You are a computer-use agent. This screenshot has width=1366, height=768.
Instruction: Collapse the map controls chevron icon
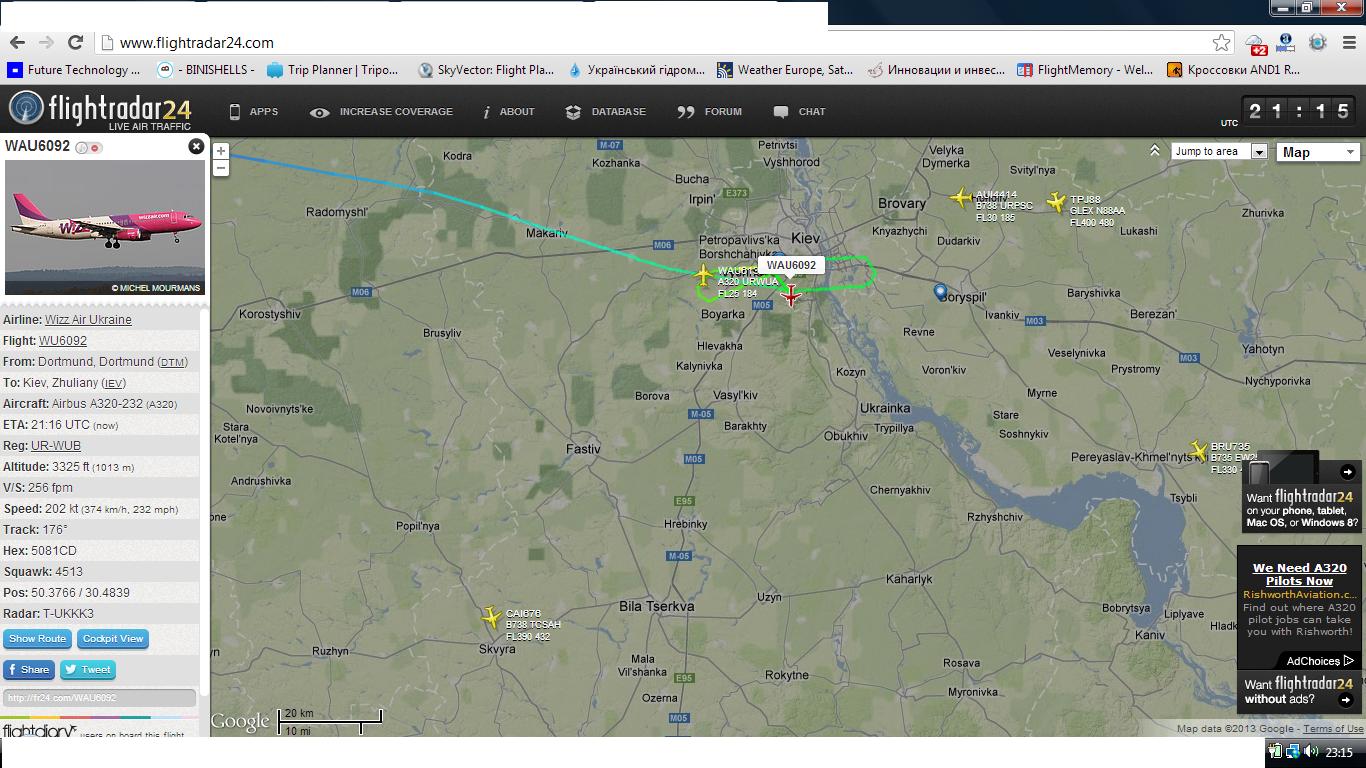(1155, 151)
